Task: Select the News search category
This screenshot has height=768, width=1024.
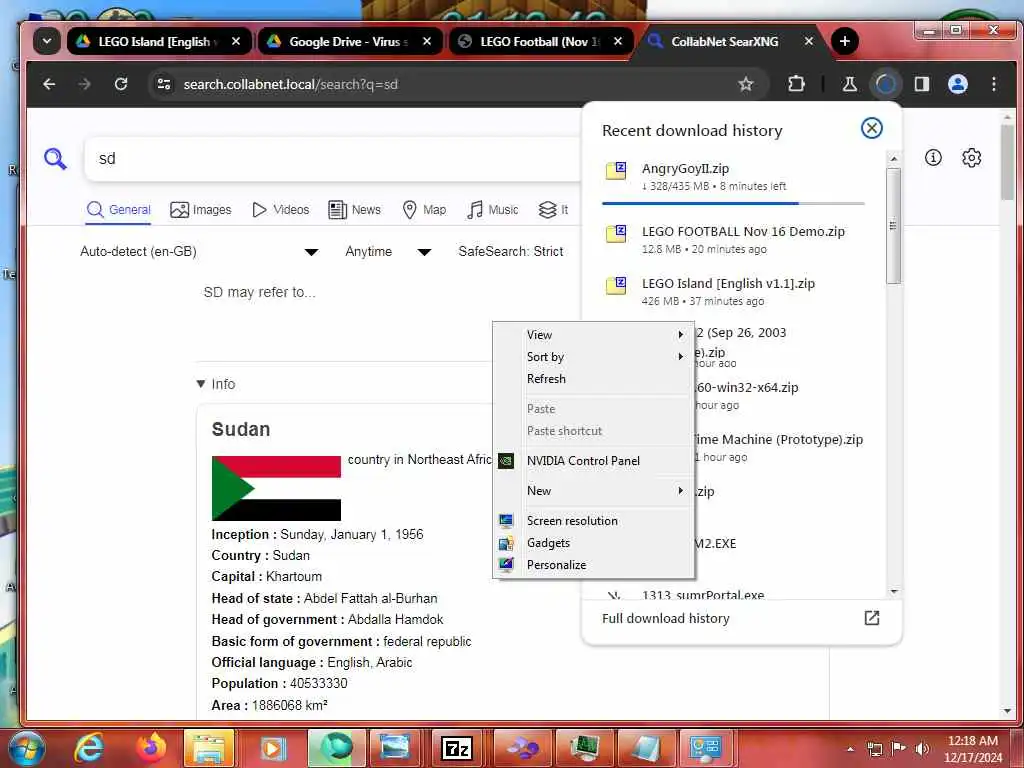Action: [355, 210]
